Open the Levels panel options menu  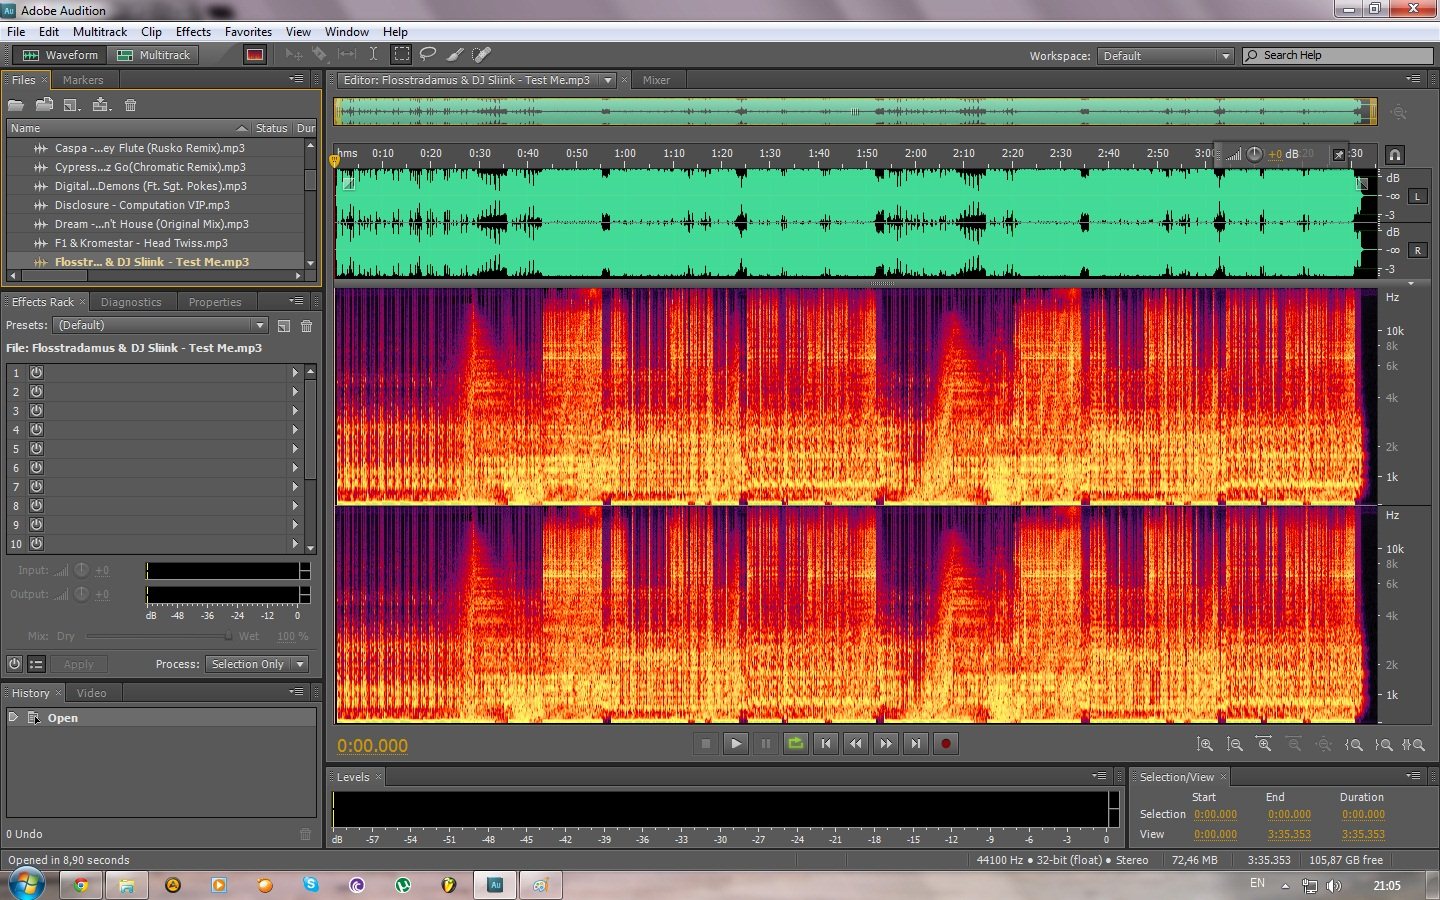tap(1099, 776)
